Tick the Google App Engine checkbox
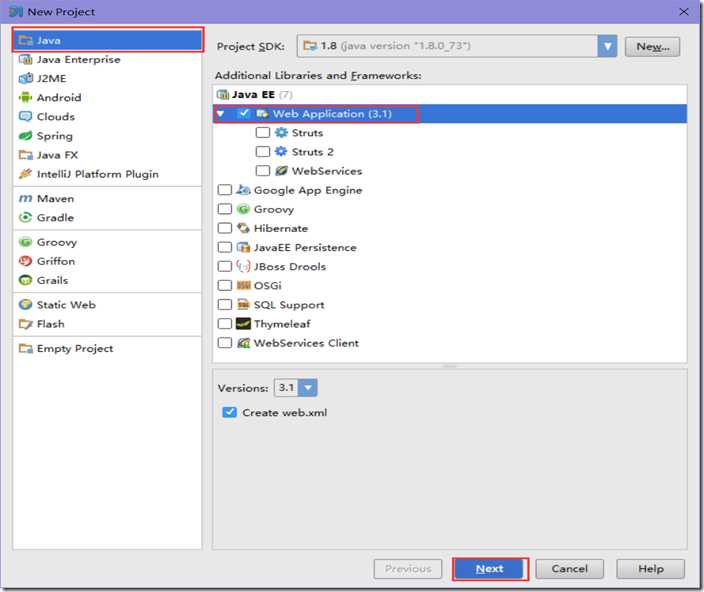Viewport: 704px width, 592px height. click(x=224, y=190)
